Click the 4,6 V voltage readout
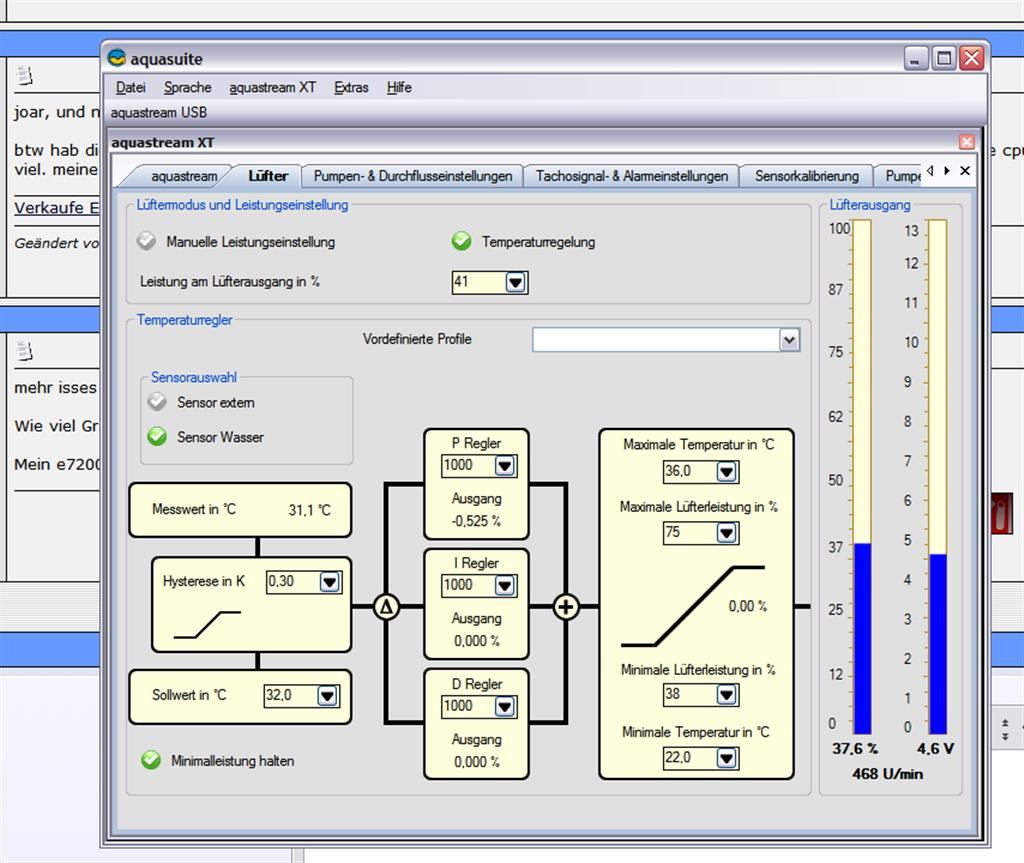 [x=935, y=749]
